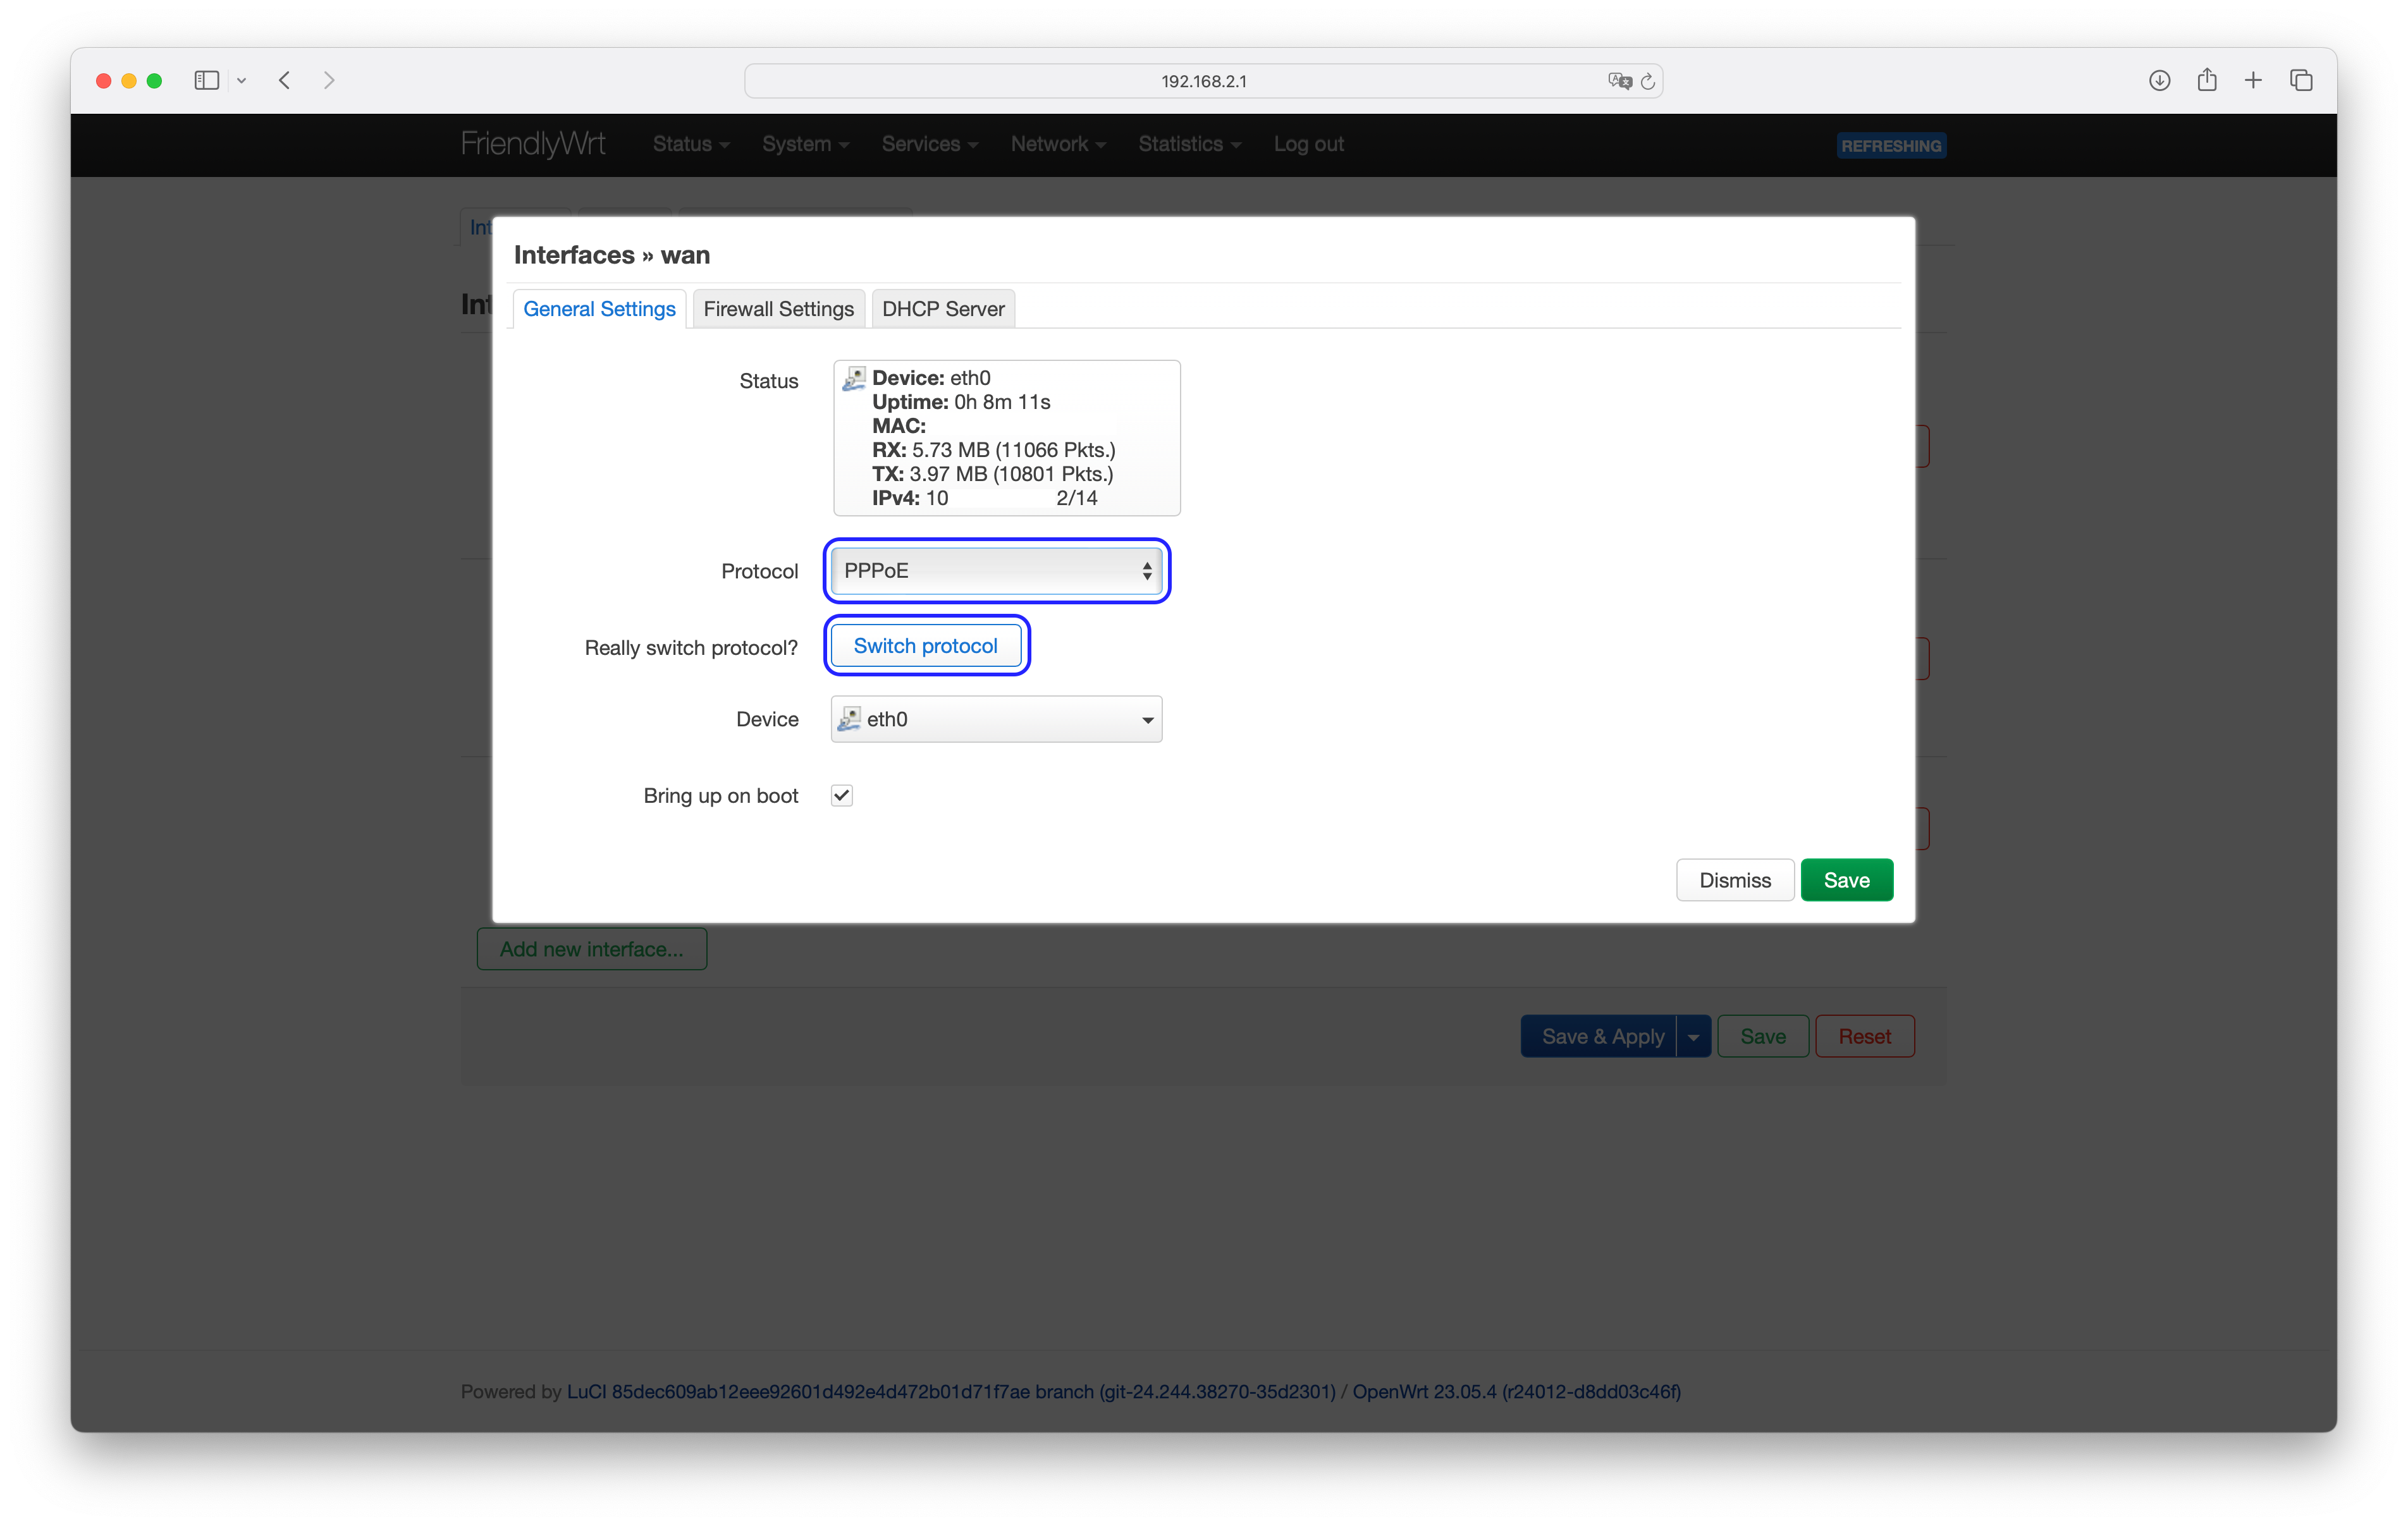This screenshot has height=1526, width=2408.
Task: Reload the page with the refresh icon
Action: coord(1648,81)
